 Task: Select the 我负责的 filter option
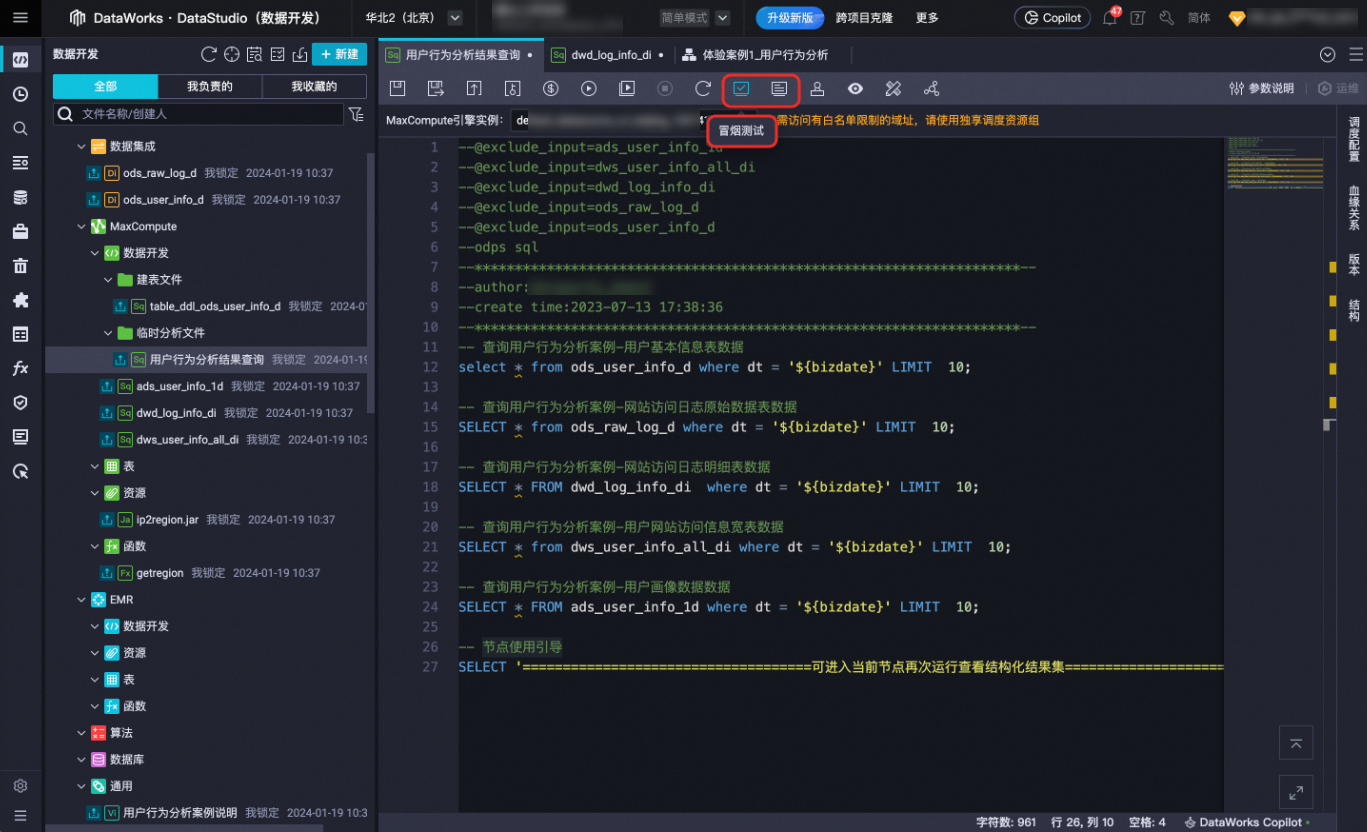point(210,86)
